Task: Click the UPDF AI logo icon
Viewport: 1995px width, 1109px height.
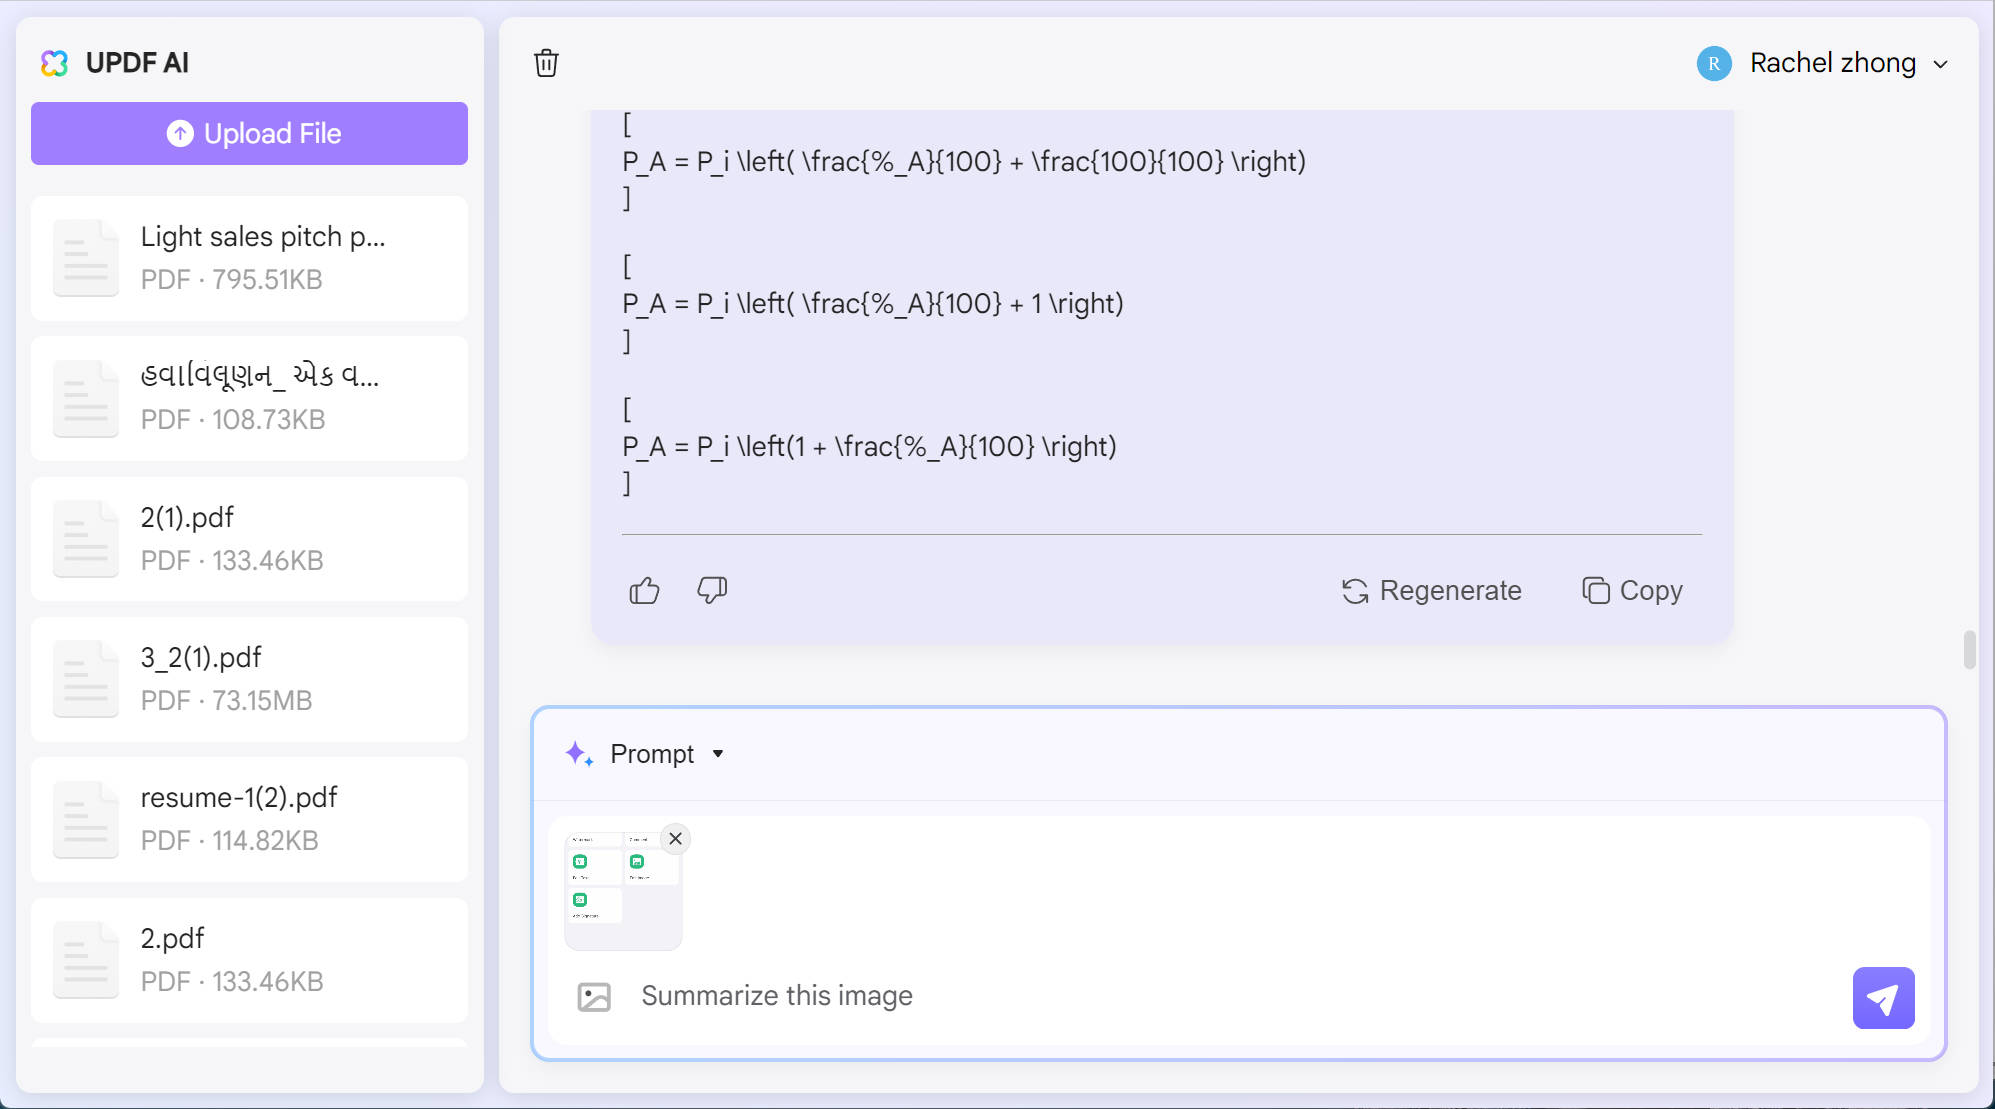Action: 54,63
